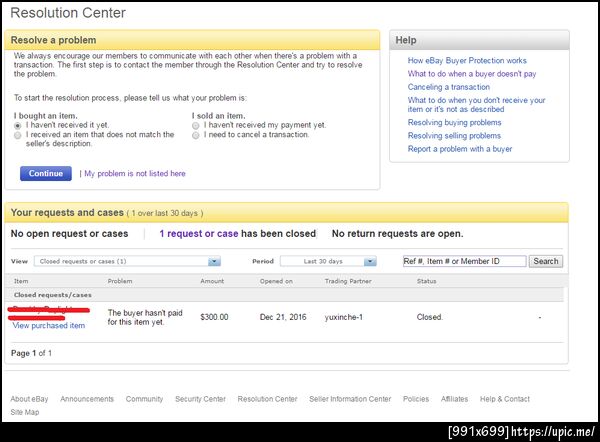Click the Trading Partner column header
The width and height of the screenshot is (600, 442).
348,281
